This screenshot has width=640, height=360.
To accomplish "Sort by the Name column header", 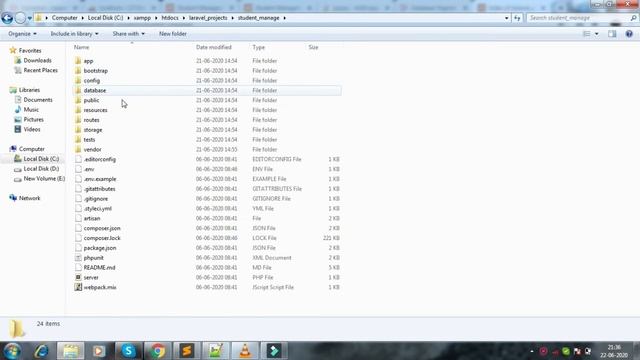I will point(82,47).
